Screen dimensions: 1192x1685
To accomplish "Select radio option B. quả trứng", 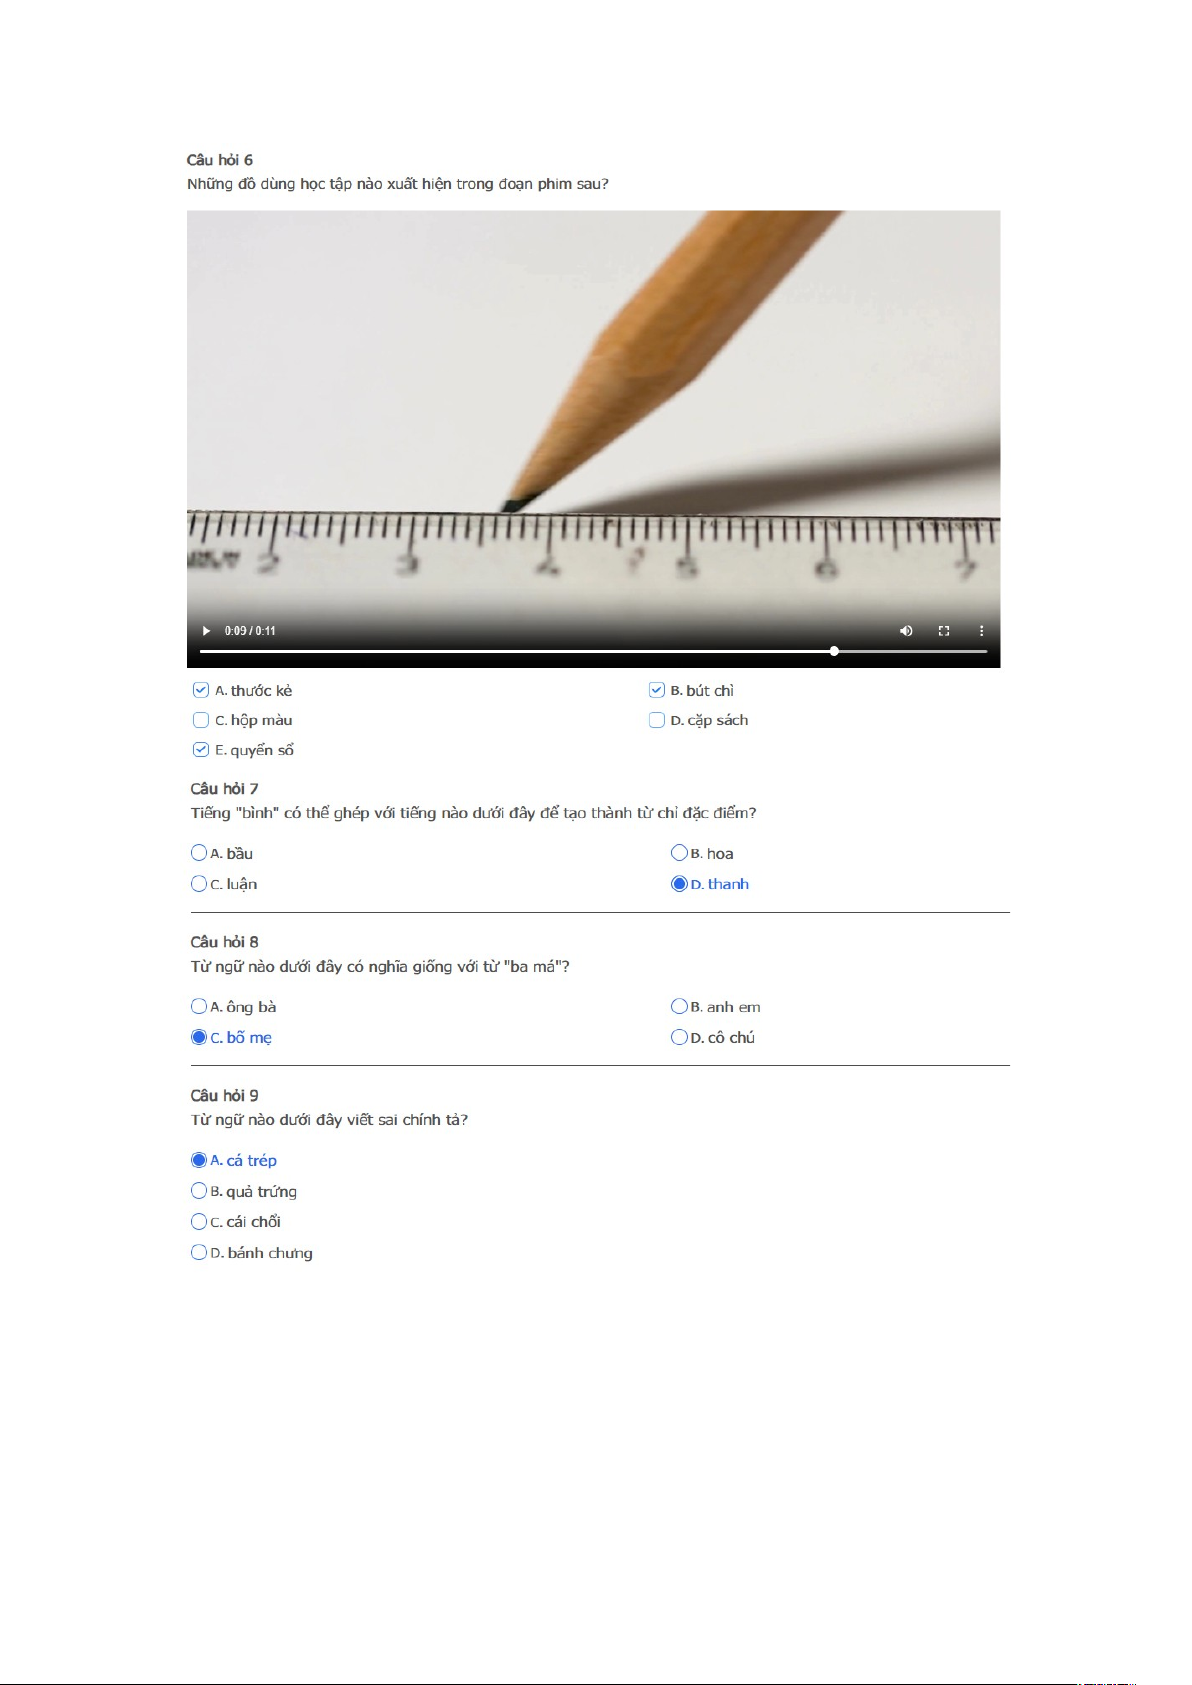I will click(x=199, y=1191).
